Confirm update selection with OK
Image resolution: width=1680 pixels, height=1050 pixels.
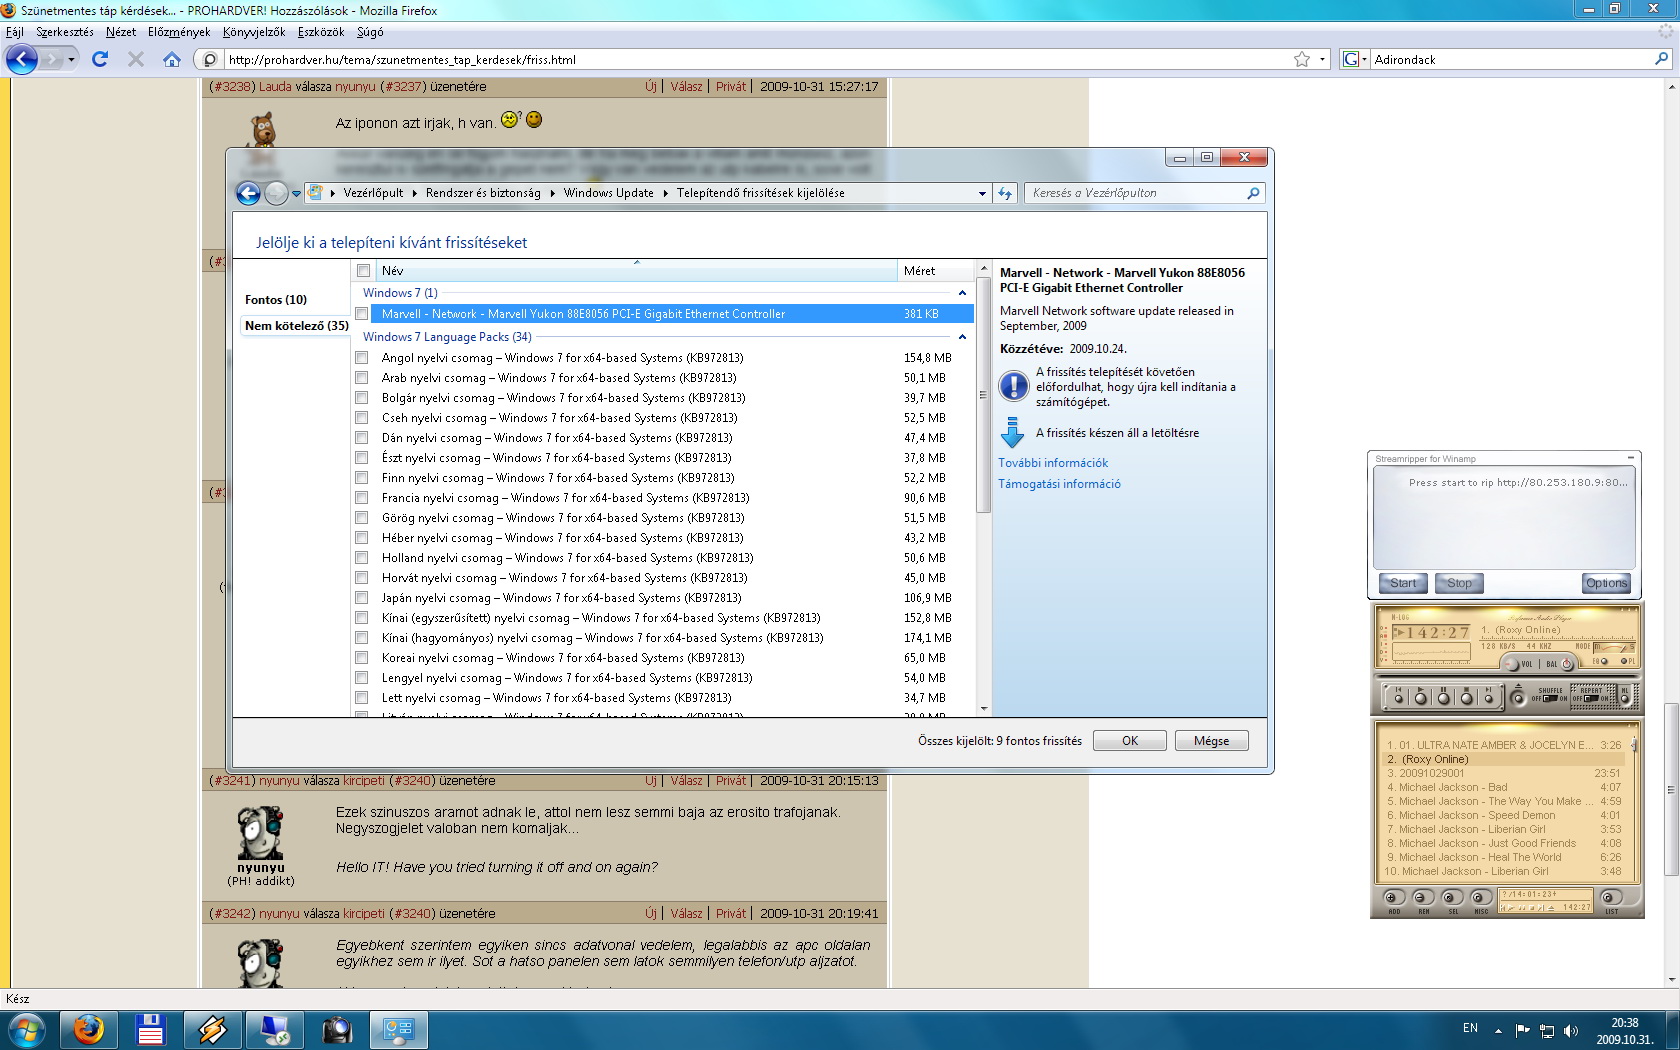click(1130, 741)
